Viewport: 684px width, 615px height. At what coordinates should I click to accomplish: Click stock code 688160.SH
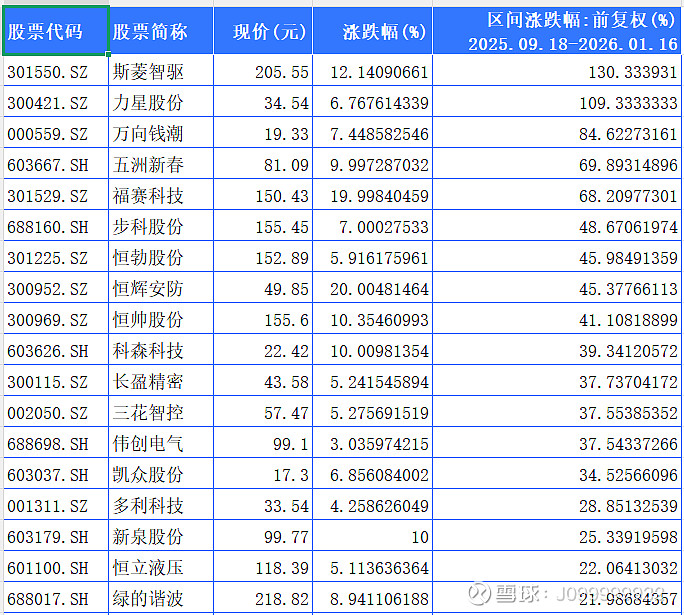click(48, 227)
